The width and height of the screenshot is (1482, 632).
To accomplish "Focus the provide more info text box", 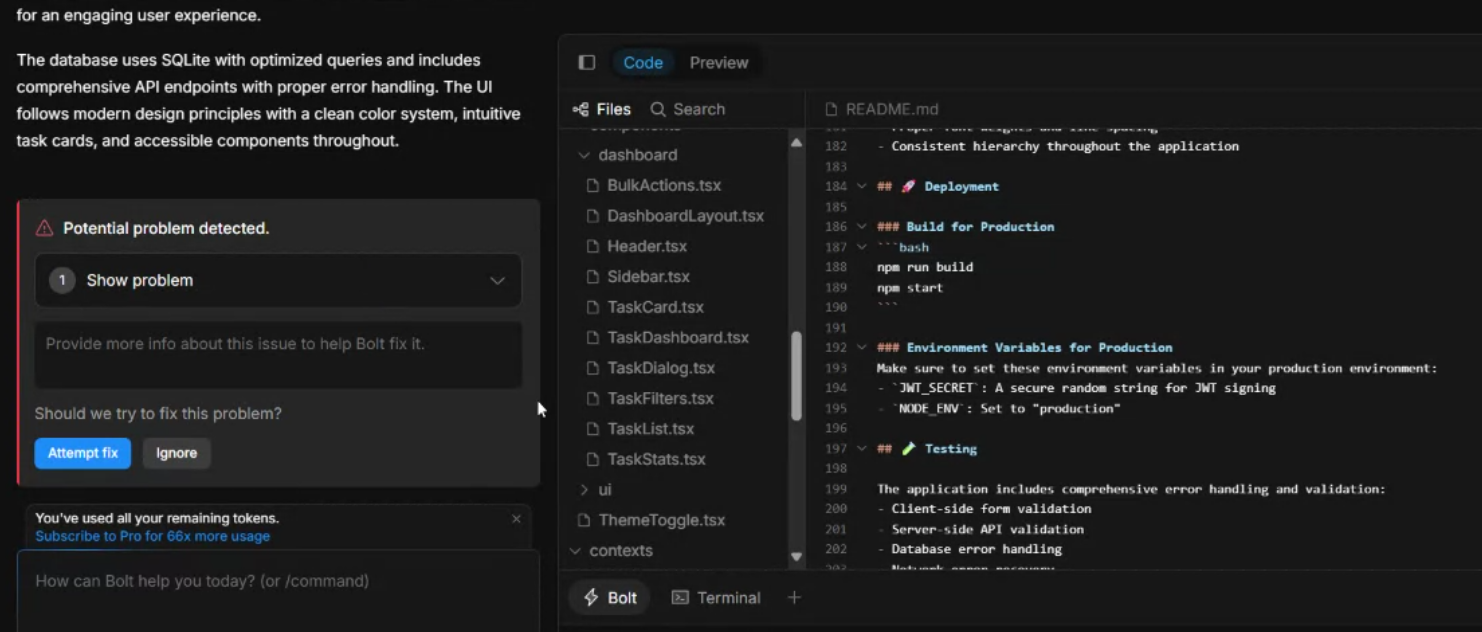I will coord(278,355).
